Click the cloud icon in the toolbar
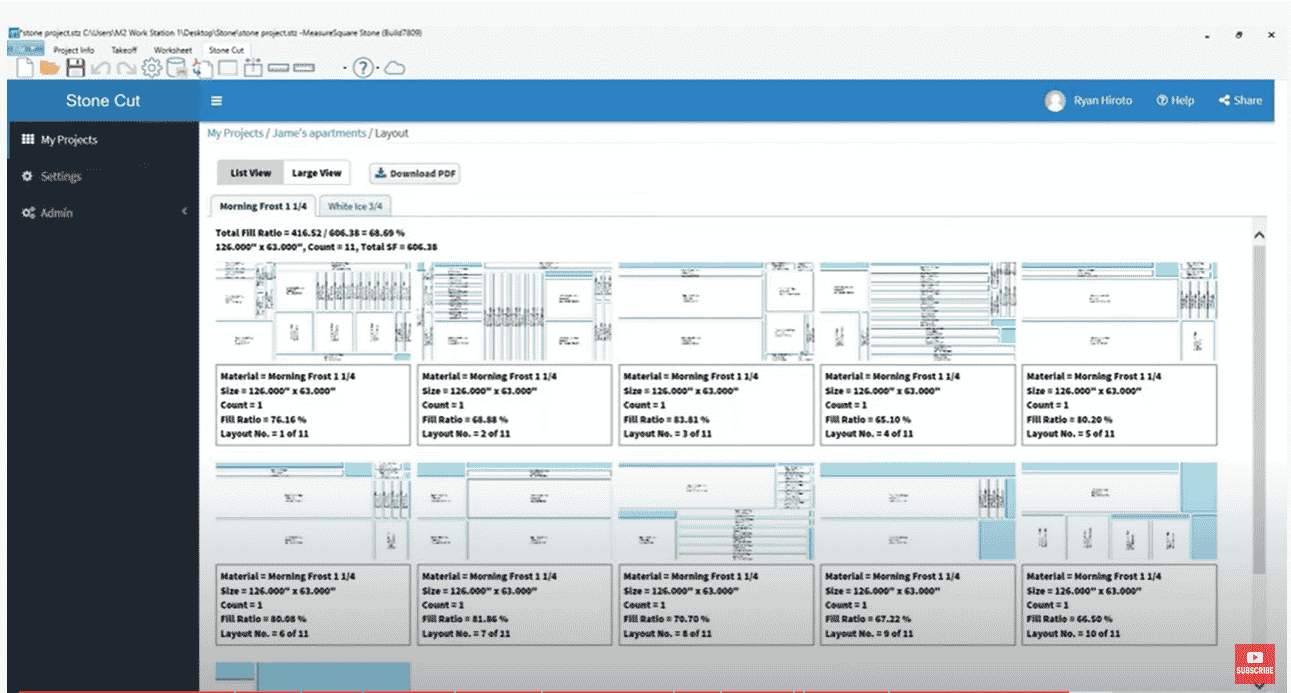This screenshot has width=1291, height=693. pyautogui.click(x=394, y=68)
